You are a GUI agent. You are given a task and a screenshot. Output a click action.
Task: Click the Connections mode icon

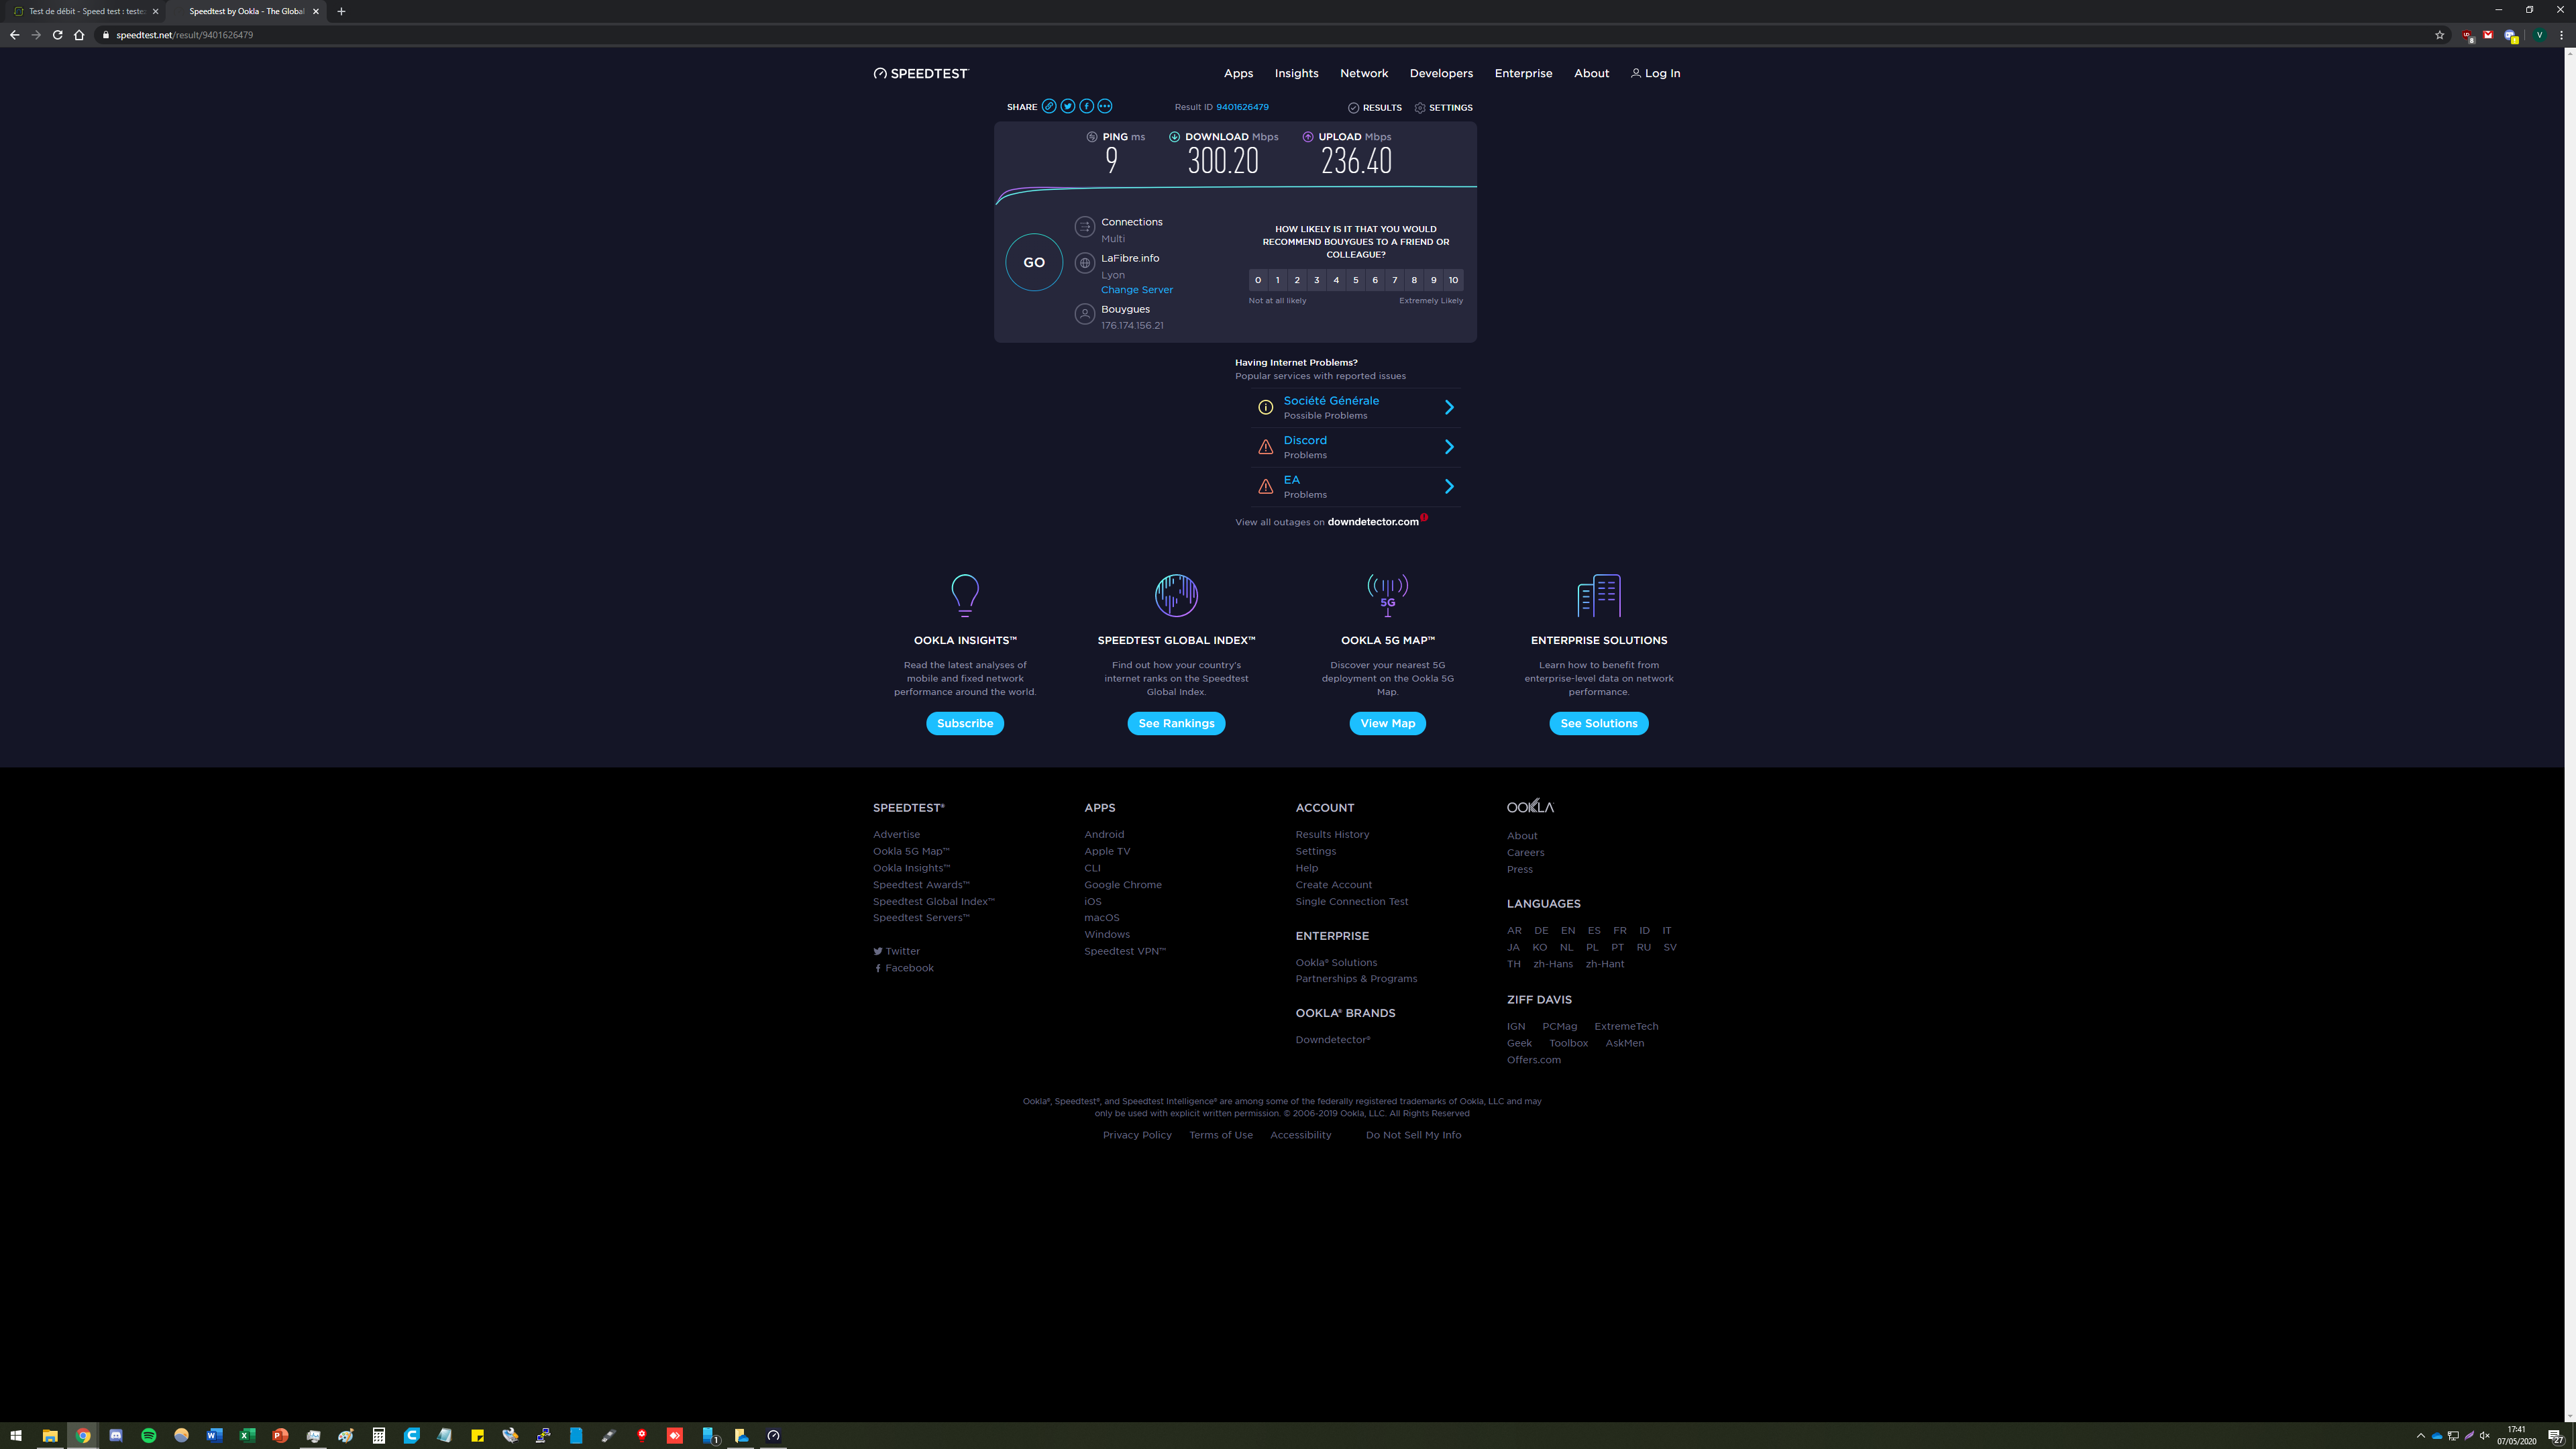[x=1085, y=227]
